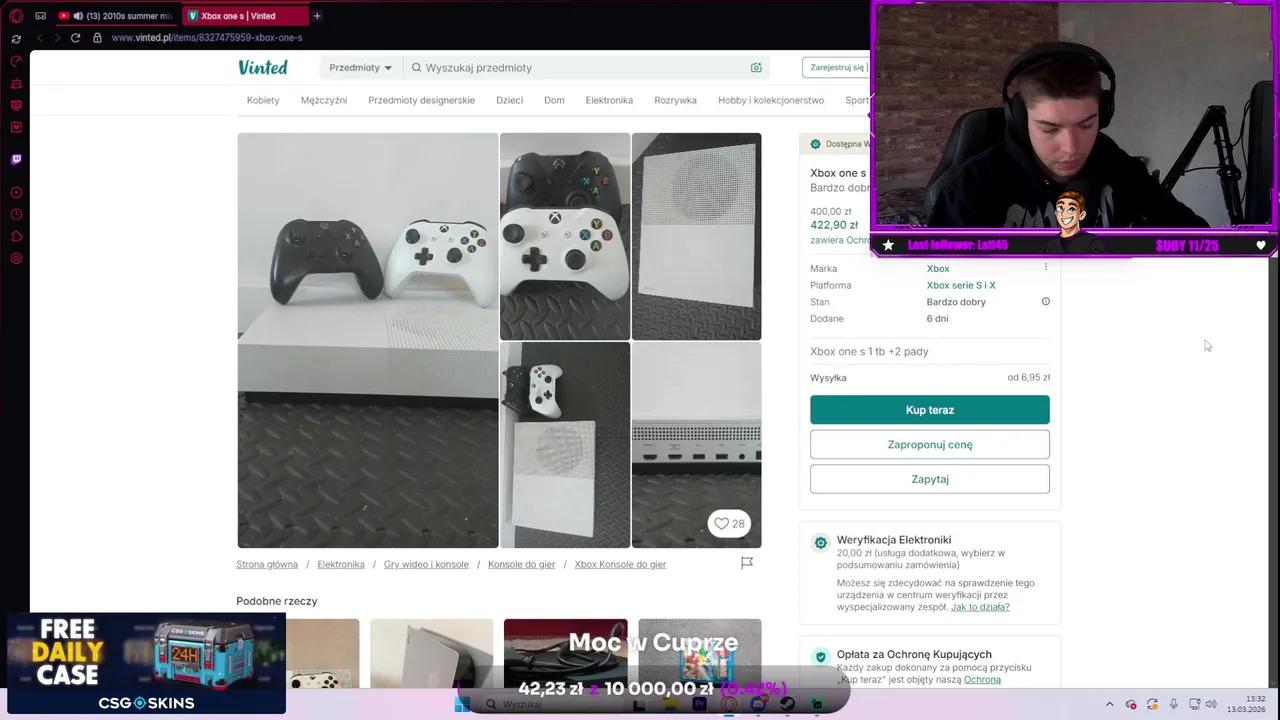Open Extensions cube icon in sidebar
This screenshot has height=720, width=1280.
tap(16, 237)
